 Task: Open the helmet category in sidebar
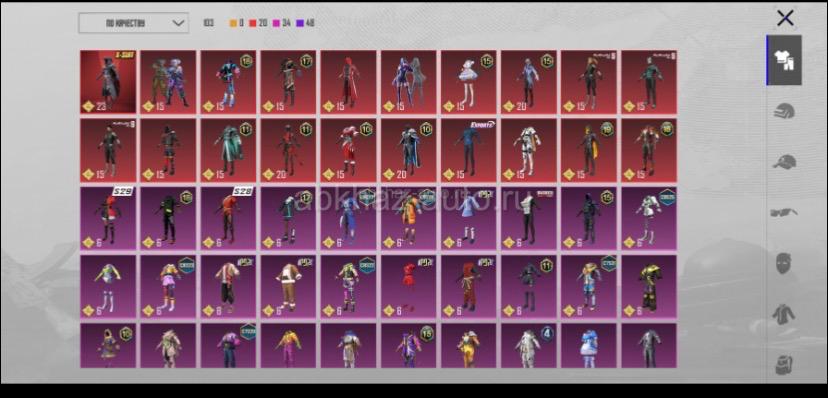pyautogui.click(x=784, y=111)
